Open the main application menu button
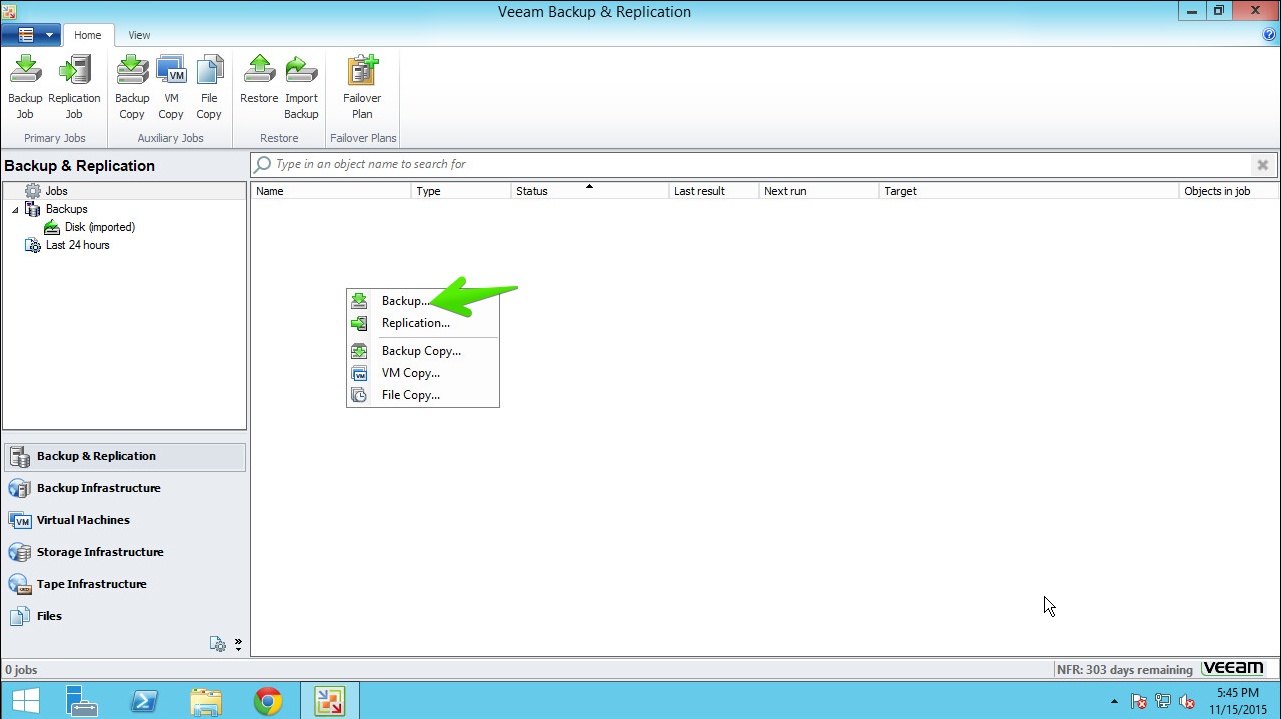 32,35
